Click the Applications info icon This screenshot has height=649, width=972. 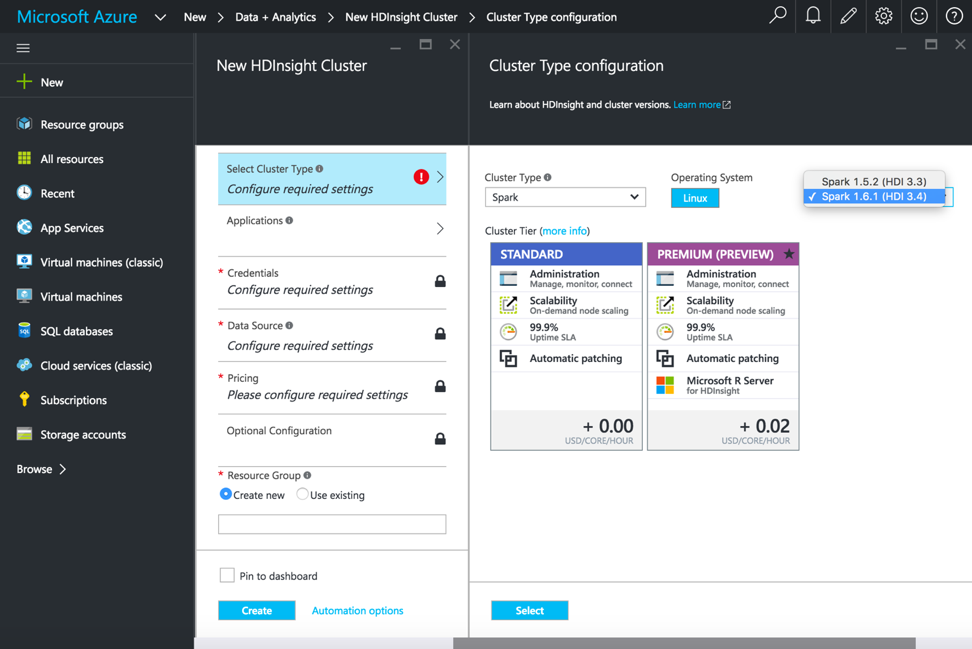coord(289,220)
